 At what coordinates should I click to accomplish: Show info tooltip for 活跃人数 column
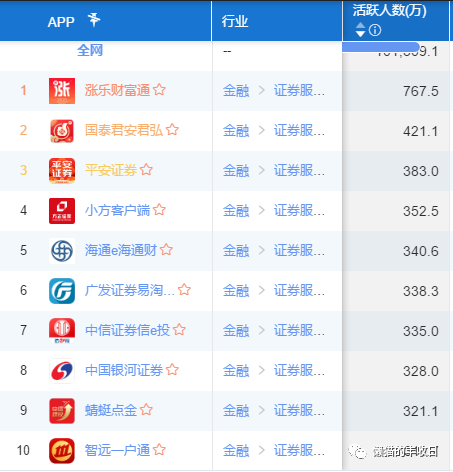375,30
